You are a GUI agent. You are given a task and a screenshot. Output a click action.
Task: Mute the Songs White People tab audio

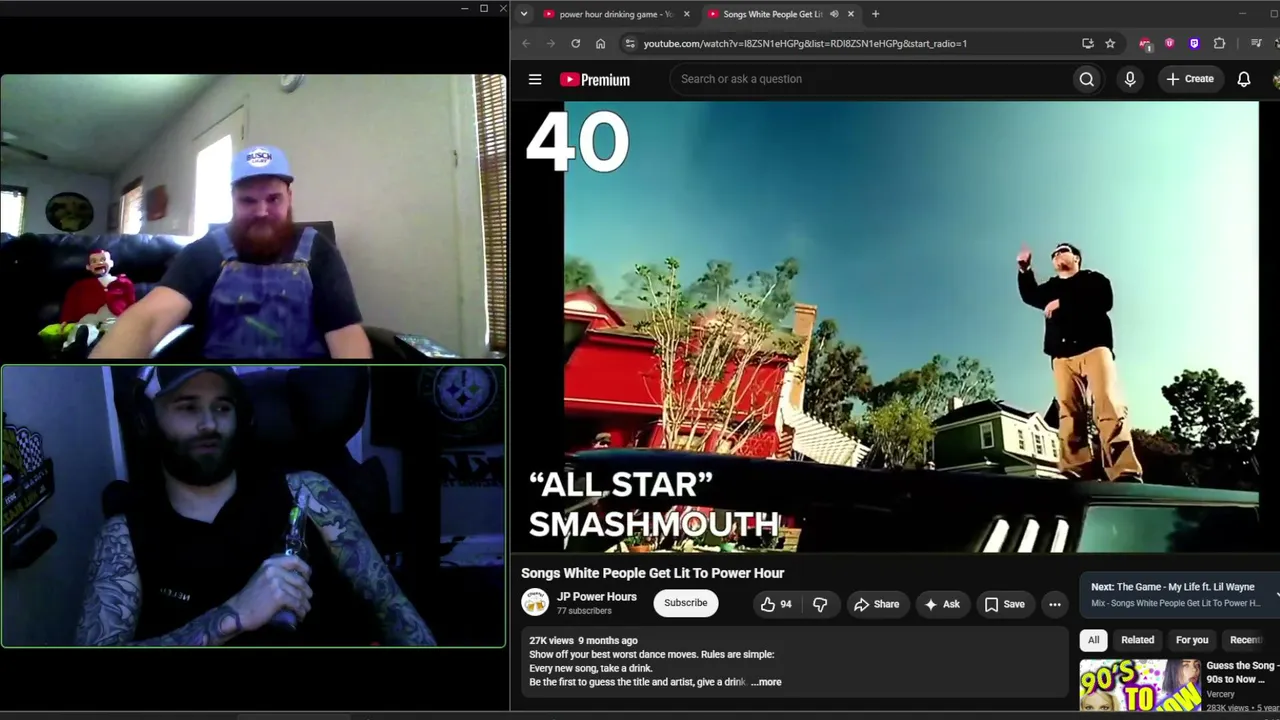coord(834,14)
